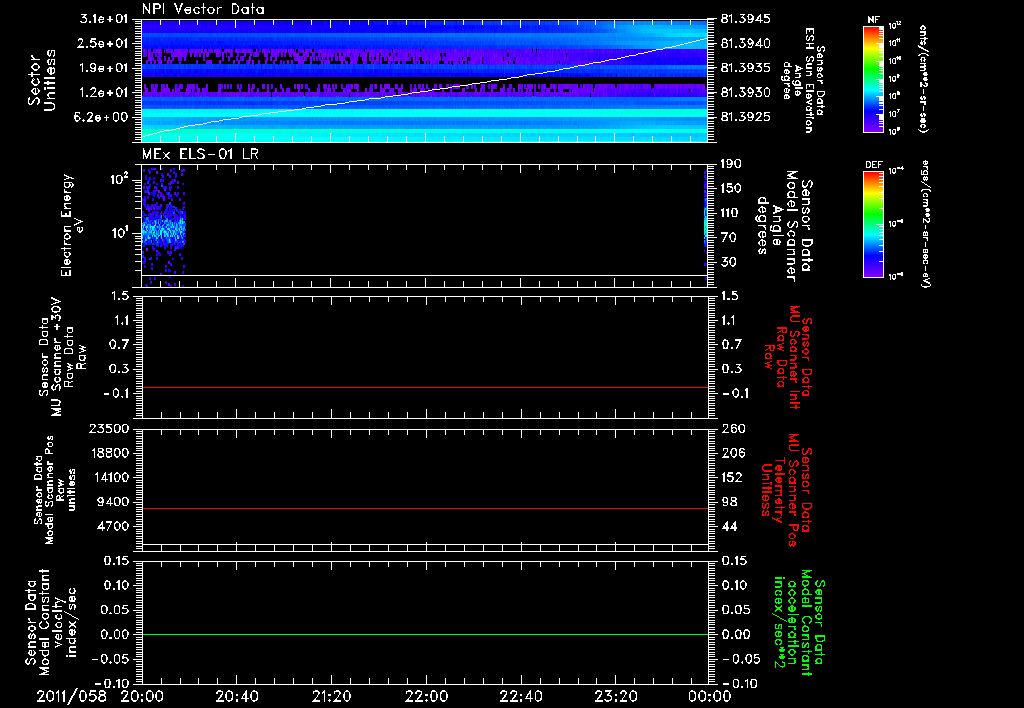This screenshot has height=708, width=1024.
Task: Click the 'NF' label above the color bar
Action: point(873,20)
